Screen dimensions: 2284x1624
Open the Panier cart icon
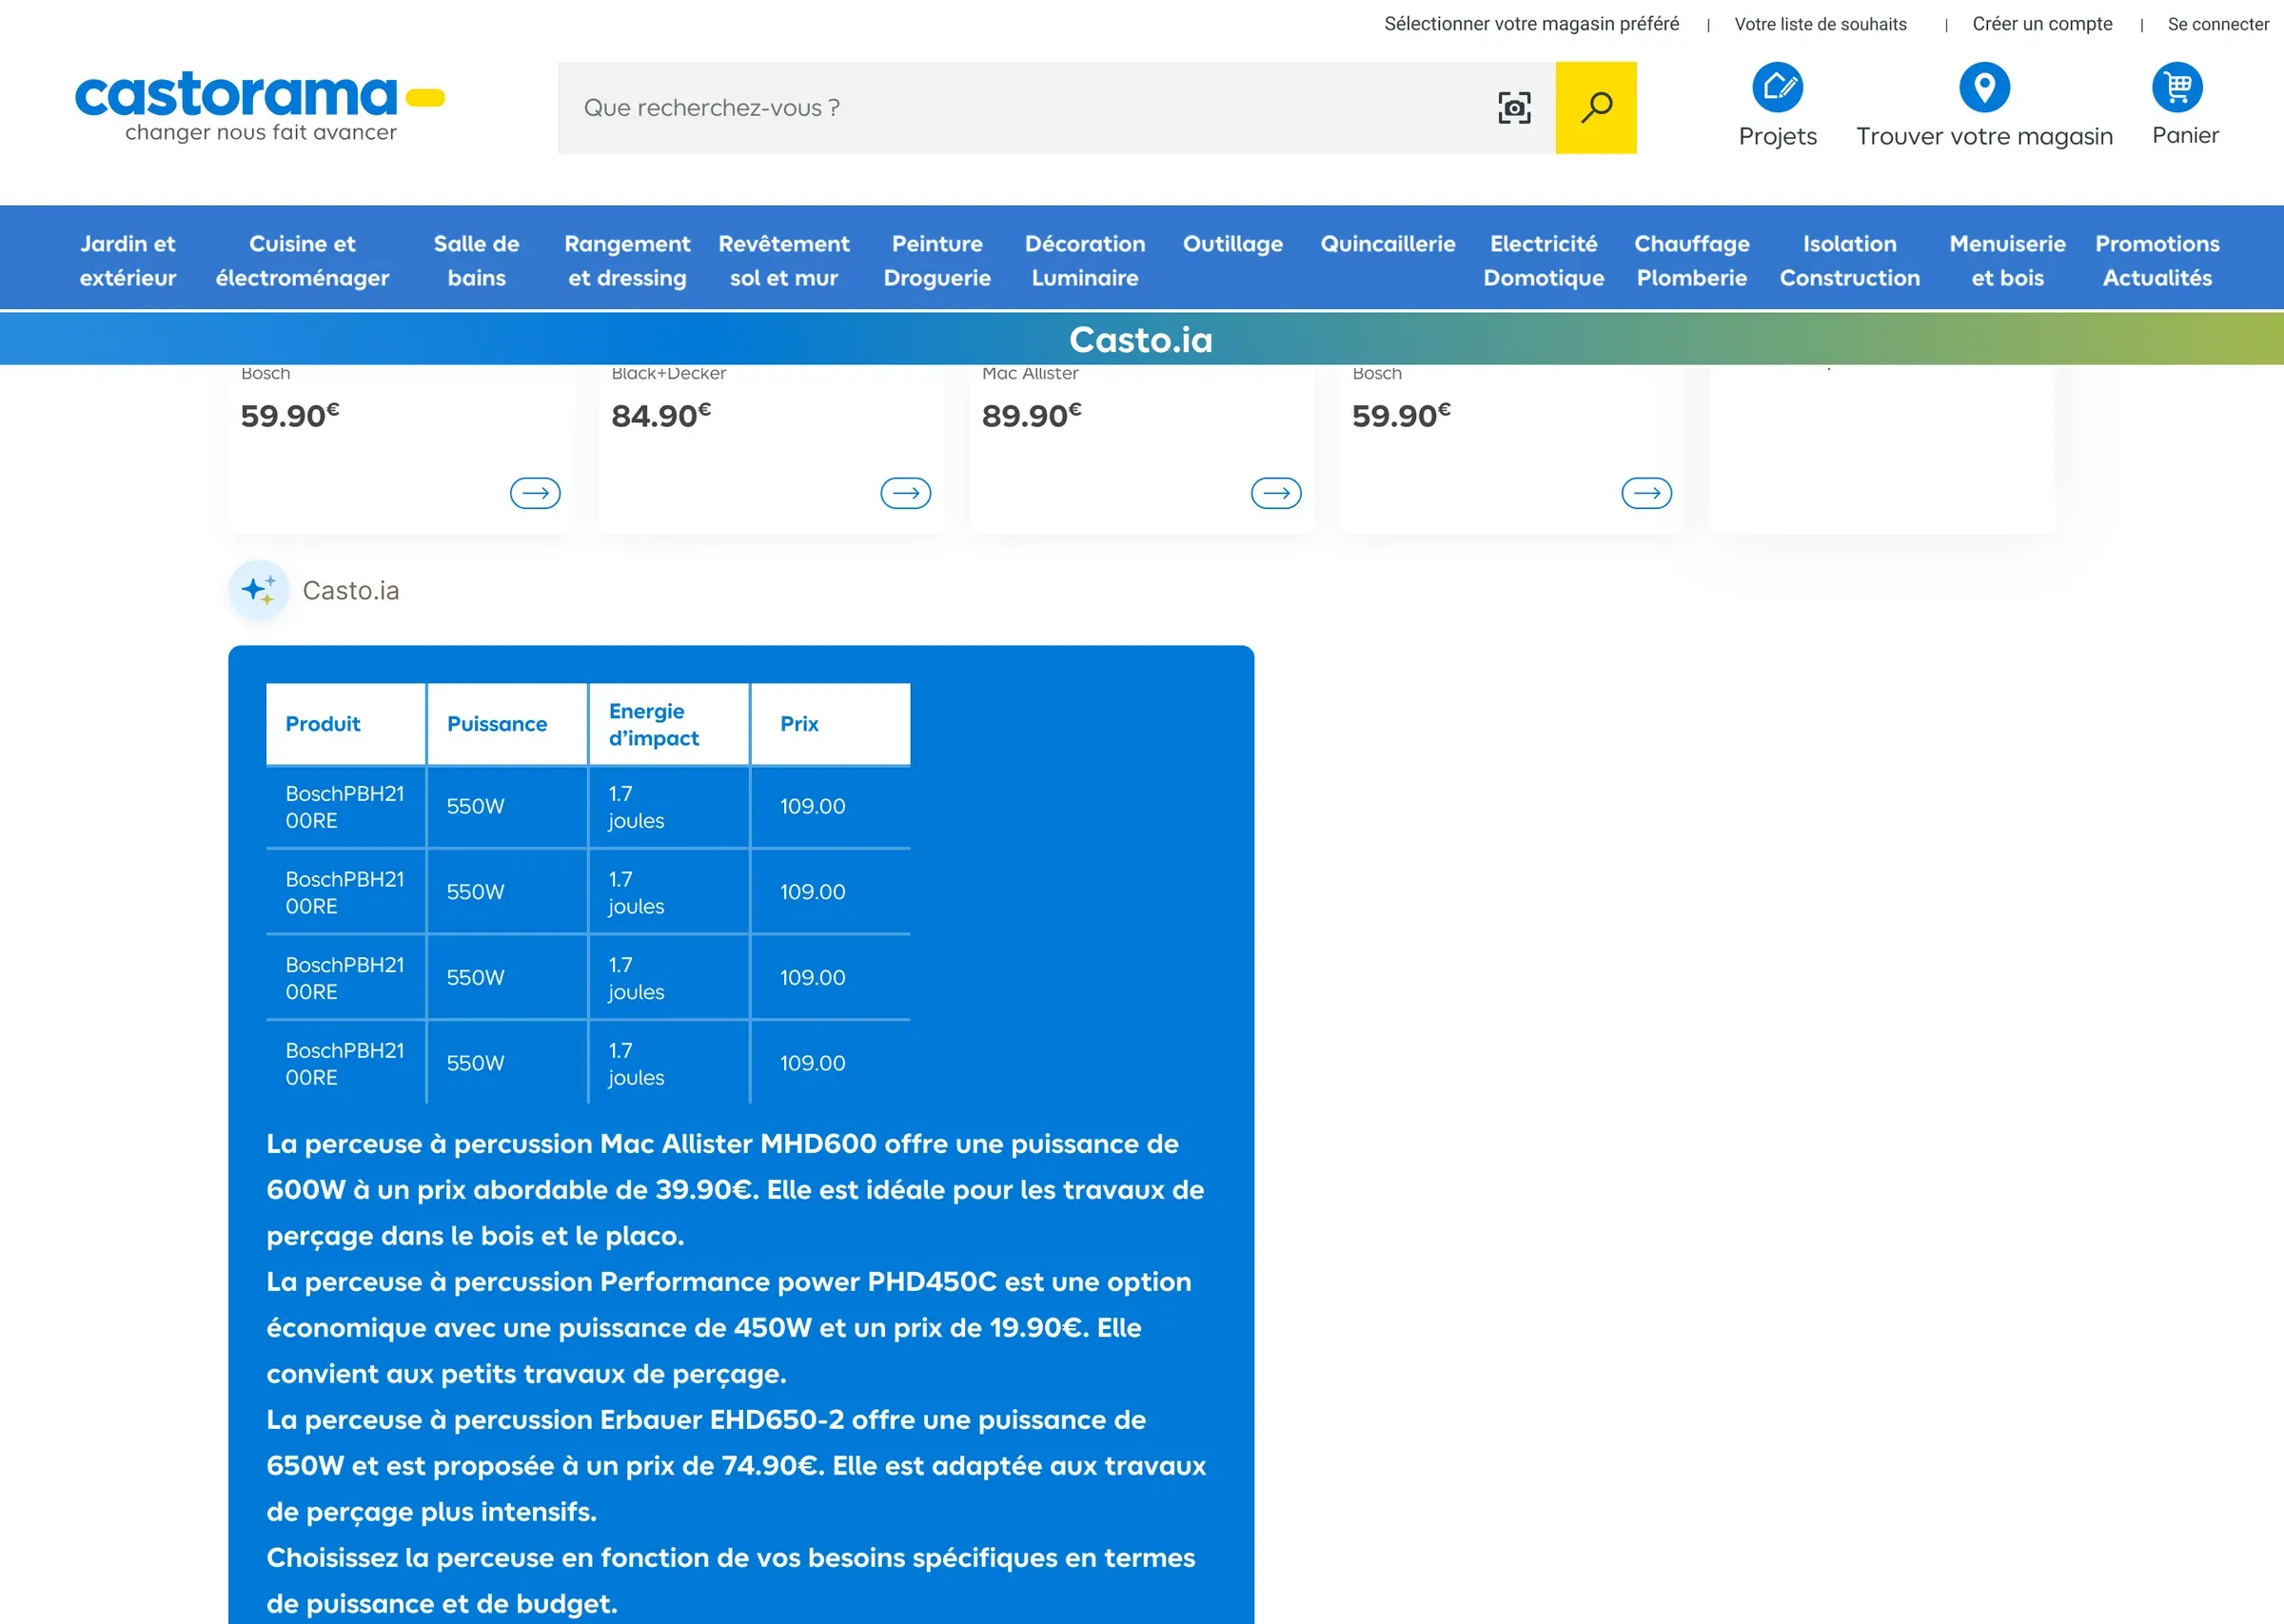2177,87
